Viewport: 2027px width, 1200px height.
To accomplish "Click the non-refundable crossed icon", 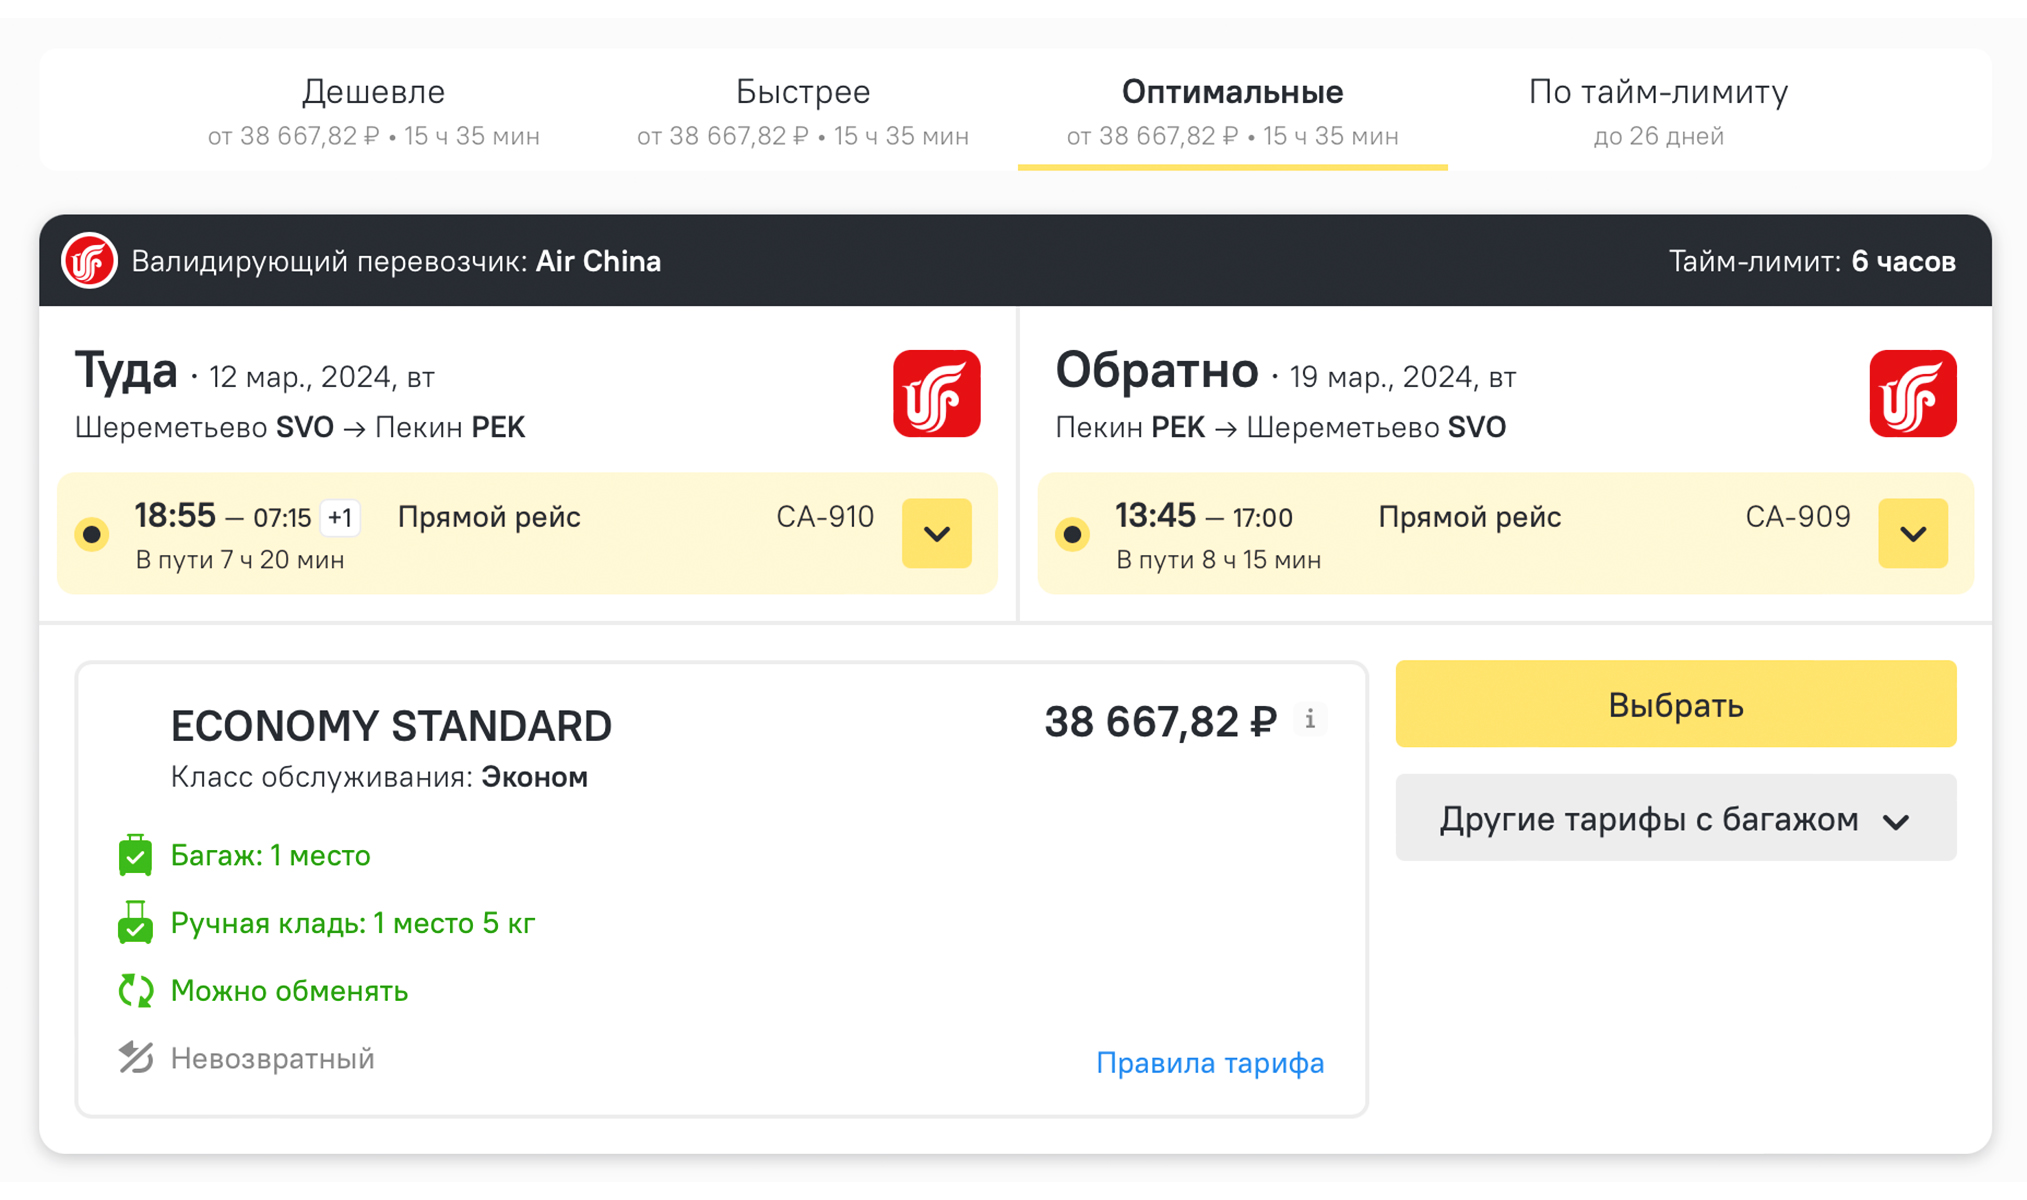I will [135, 1058].
